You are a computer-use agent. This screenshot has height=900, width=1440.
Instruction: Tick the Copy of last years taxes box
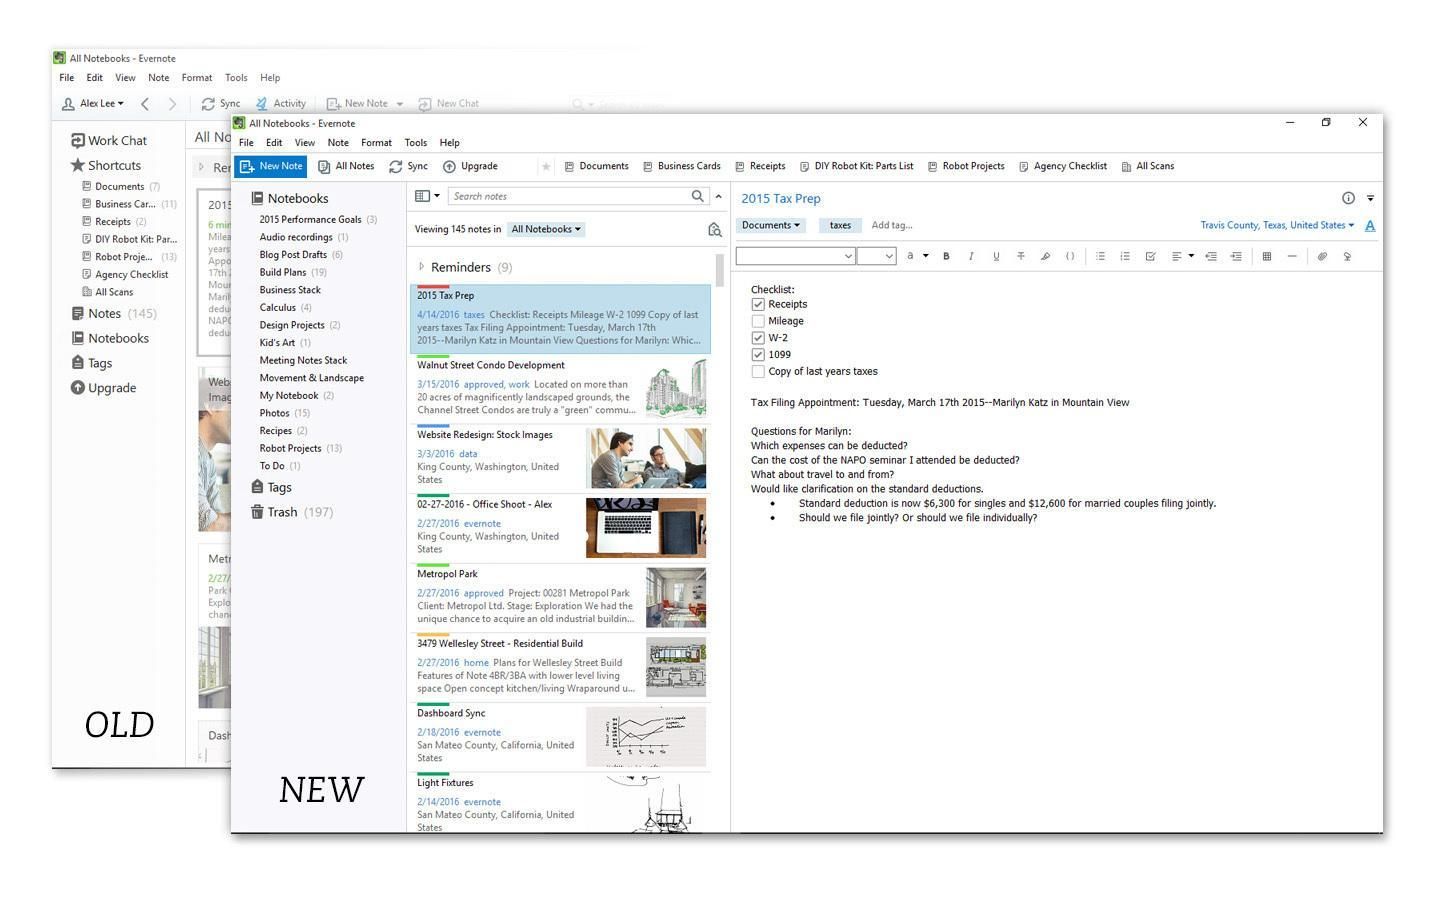click(758, 371)
